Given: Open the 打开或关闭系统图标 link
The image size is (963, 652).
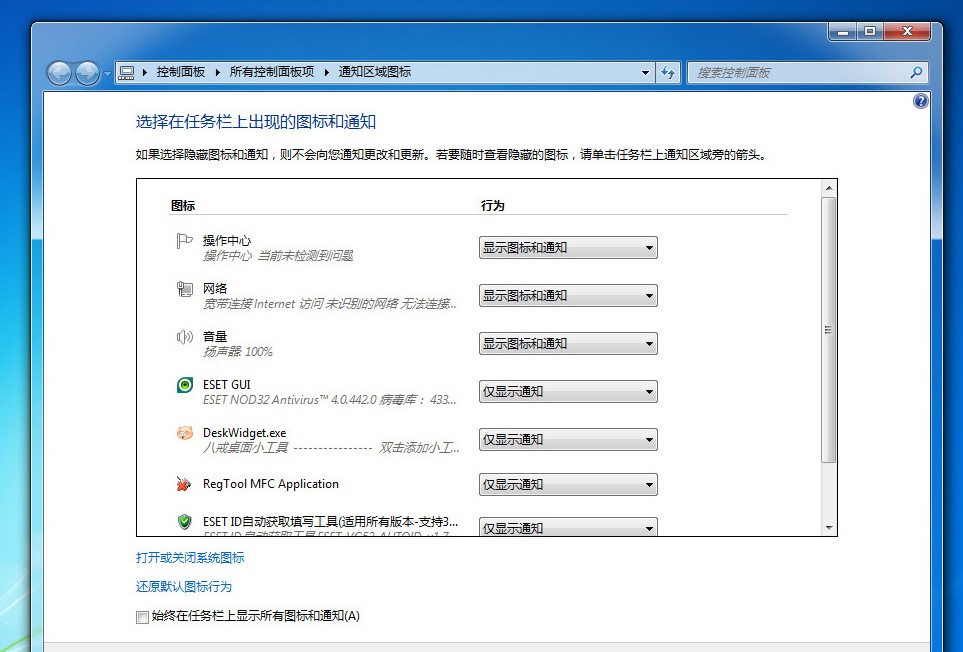Looking at the screenshot, I should (190, 558).
